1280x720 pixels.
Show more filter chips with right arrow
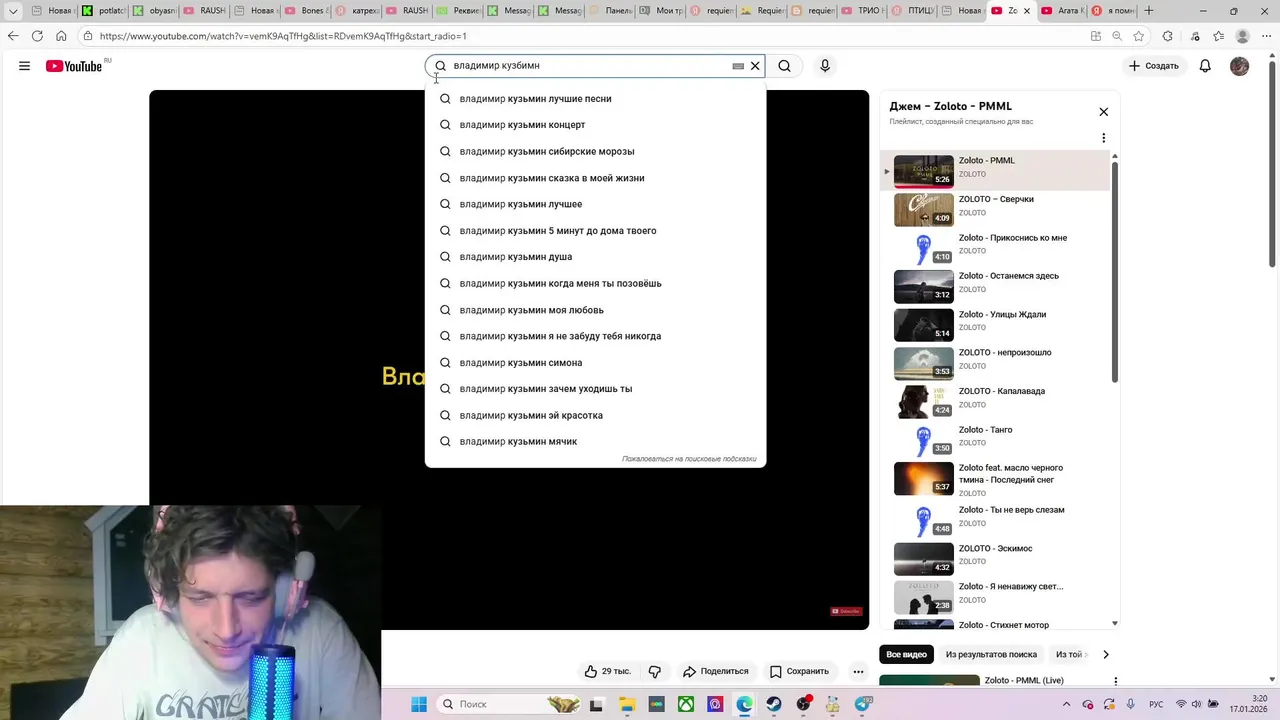click(1105, 654)
